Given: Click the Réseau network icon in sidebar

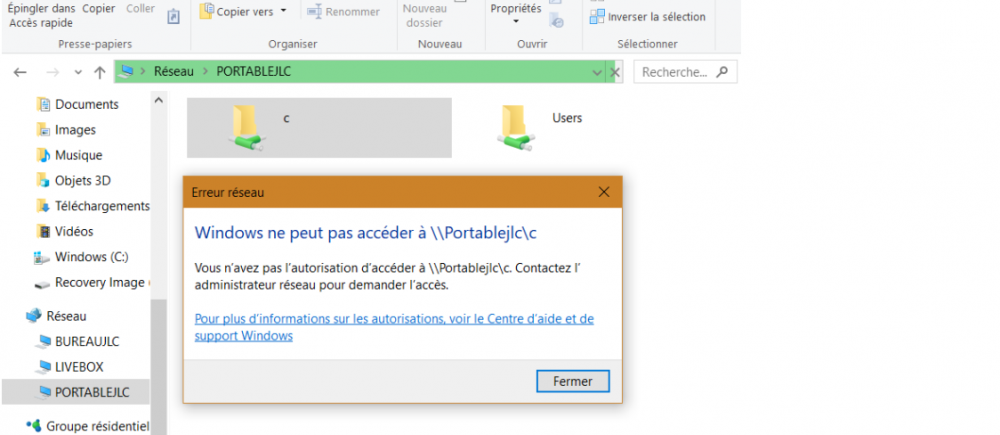Looking at the screenshot, I should pyautogui.click(x=33, y=316).
